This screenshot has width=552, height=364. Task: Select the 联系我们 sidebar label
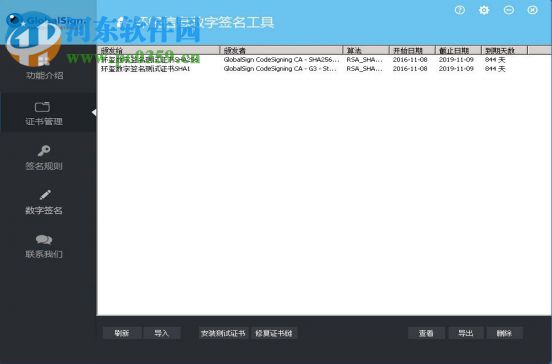[x=44, y=254]
